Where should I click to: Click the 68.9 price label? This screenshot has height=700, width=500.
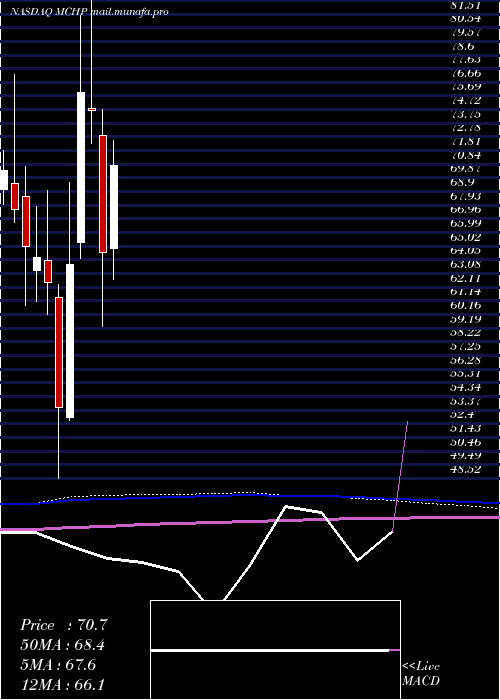click(462, 182)
